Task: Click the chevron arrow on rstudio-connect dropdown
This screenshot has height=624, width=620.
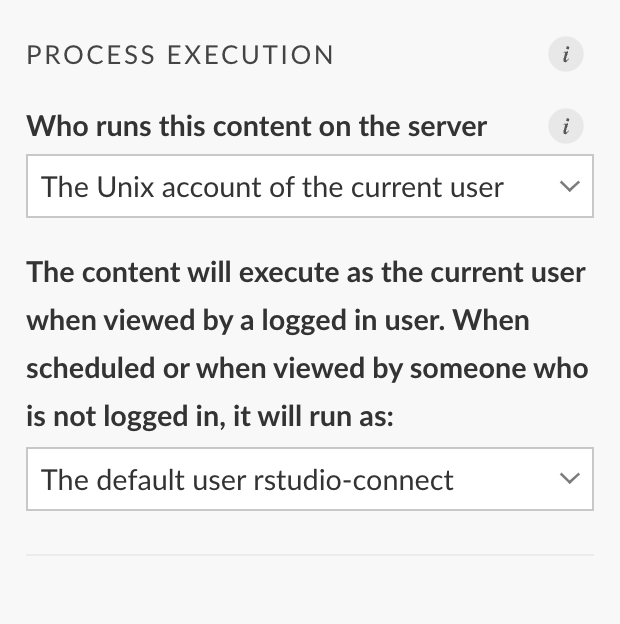Action: (569, 479)
